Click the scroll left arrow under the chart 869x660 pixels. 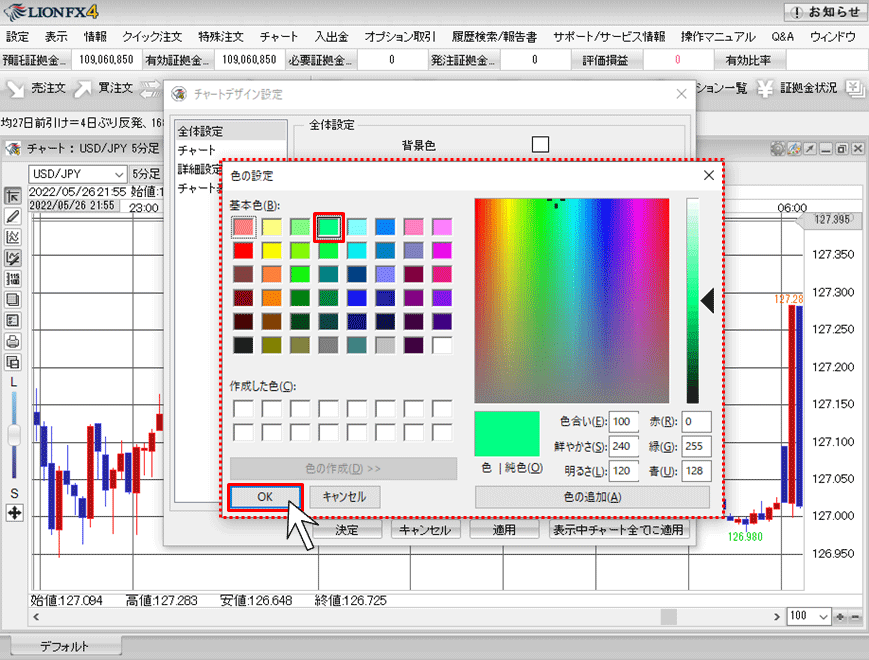click(x=36, y=617)
